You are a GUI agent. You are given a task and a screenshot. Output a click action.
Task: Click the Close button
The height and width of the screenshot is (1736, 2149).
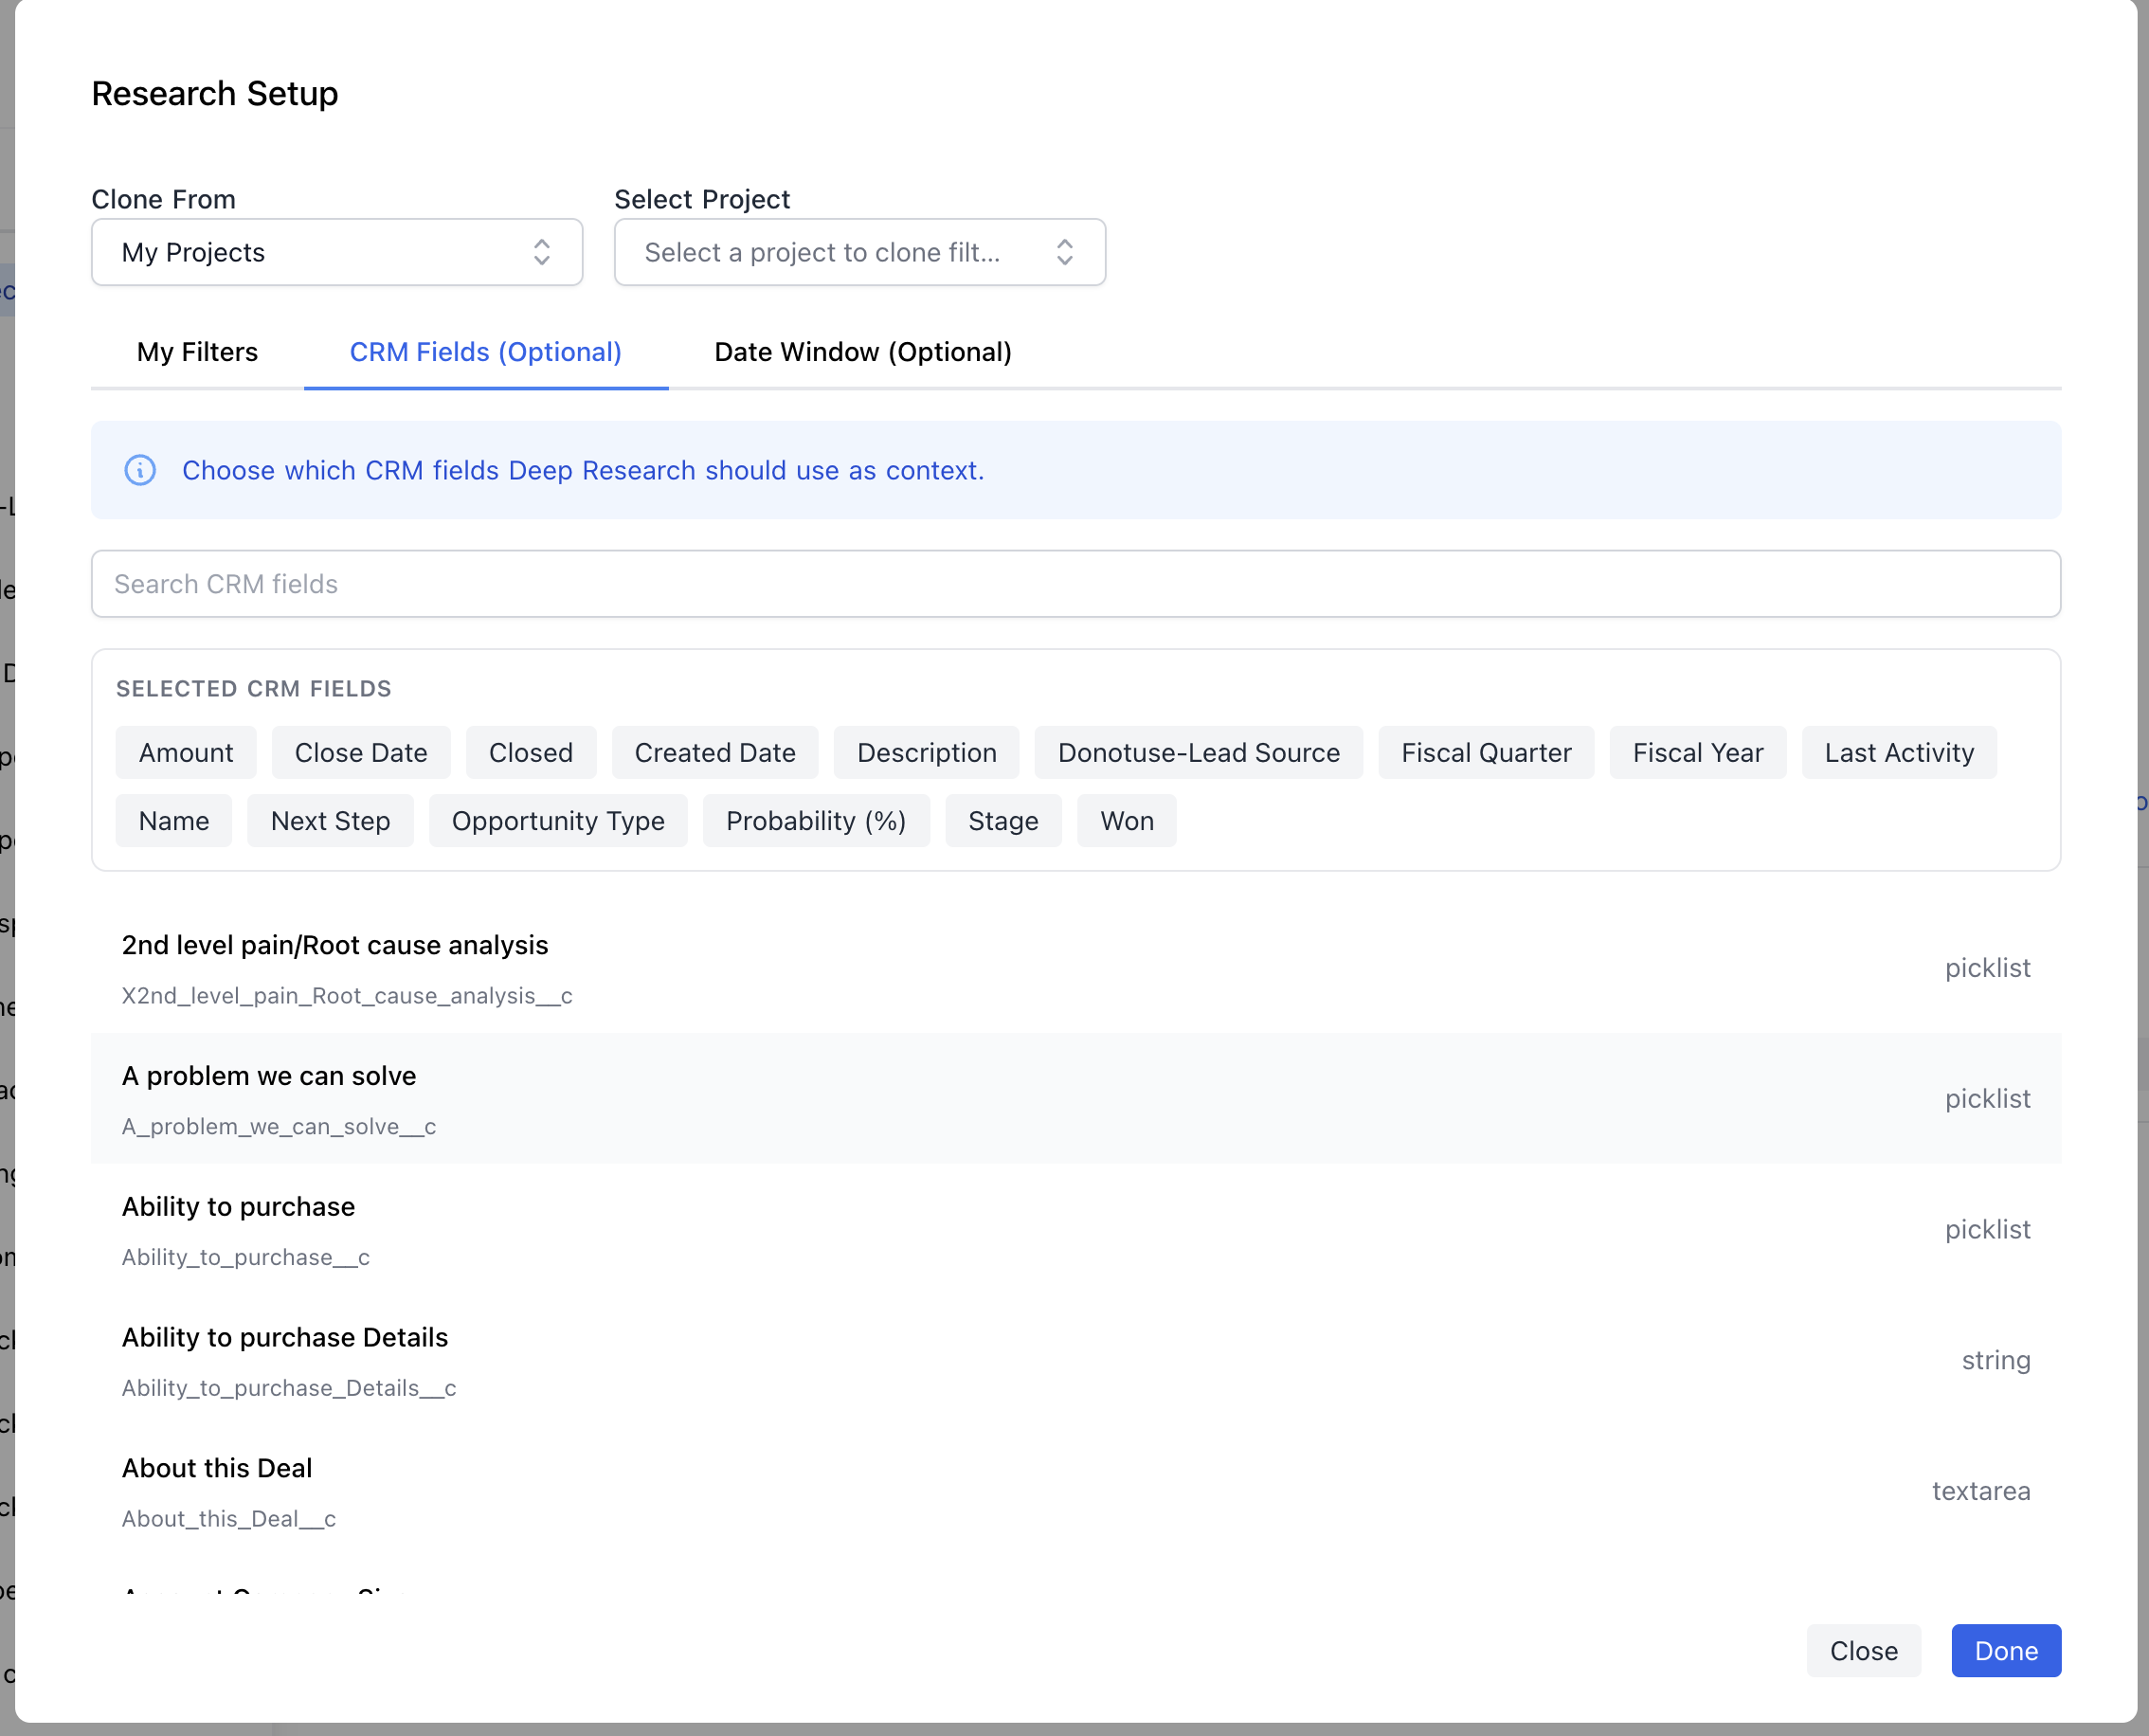tap(1862, 1650)
